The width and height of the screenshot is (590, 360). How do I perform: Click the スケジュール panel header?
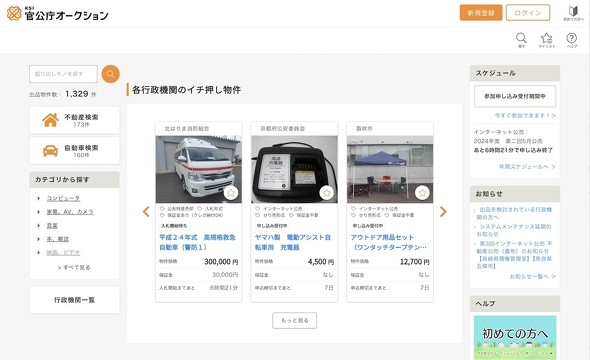pos(515,73)
